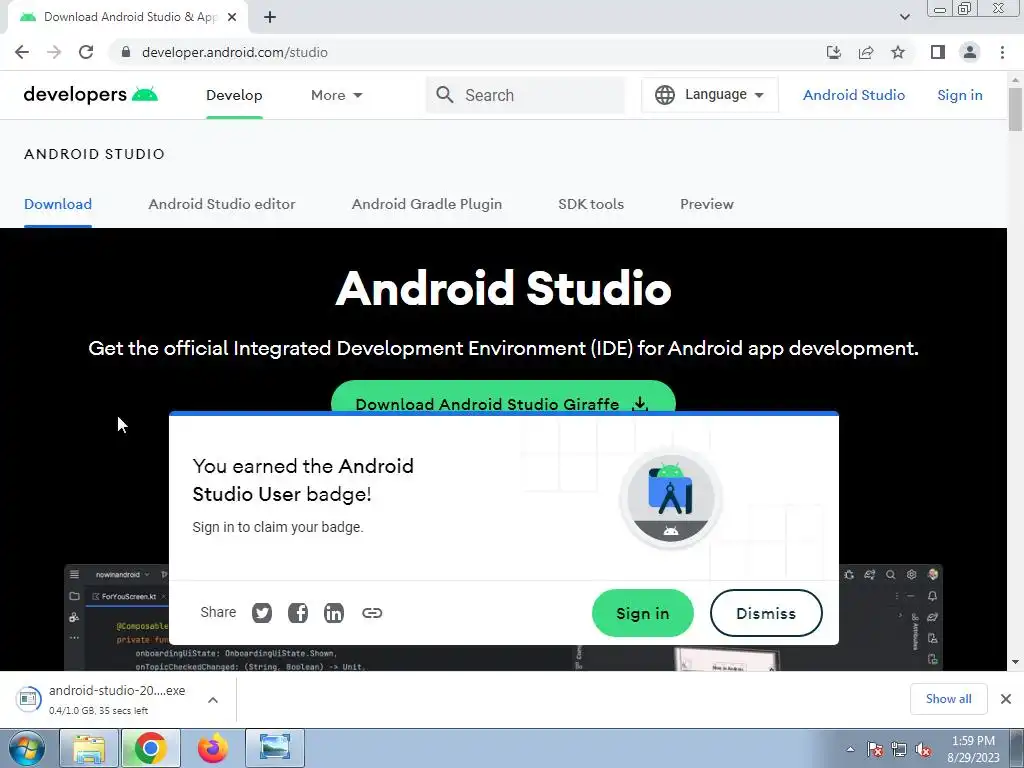Click the Chrome taskbar icon
This screenshot has height=768, width=1024.
click(x=150, y=748)
